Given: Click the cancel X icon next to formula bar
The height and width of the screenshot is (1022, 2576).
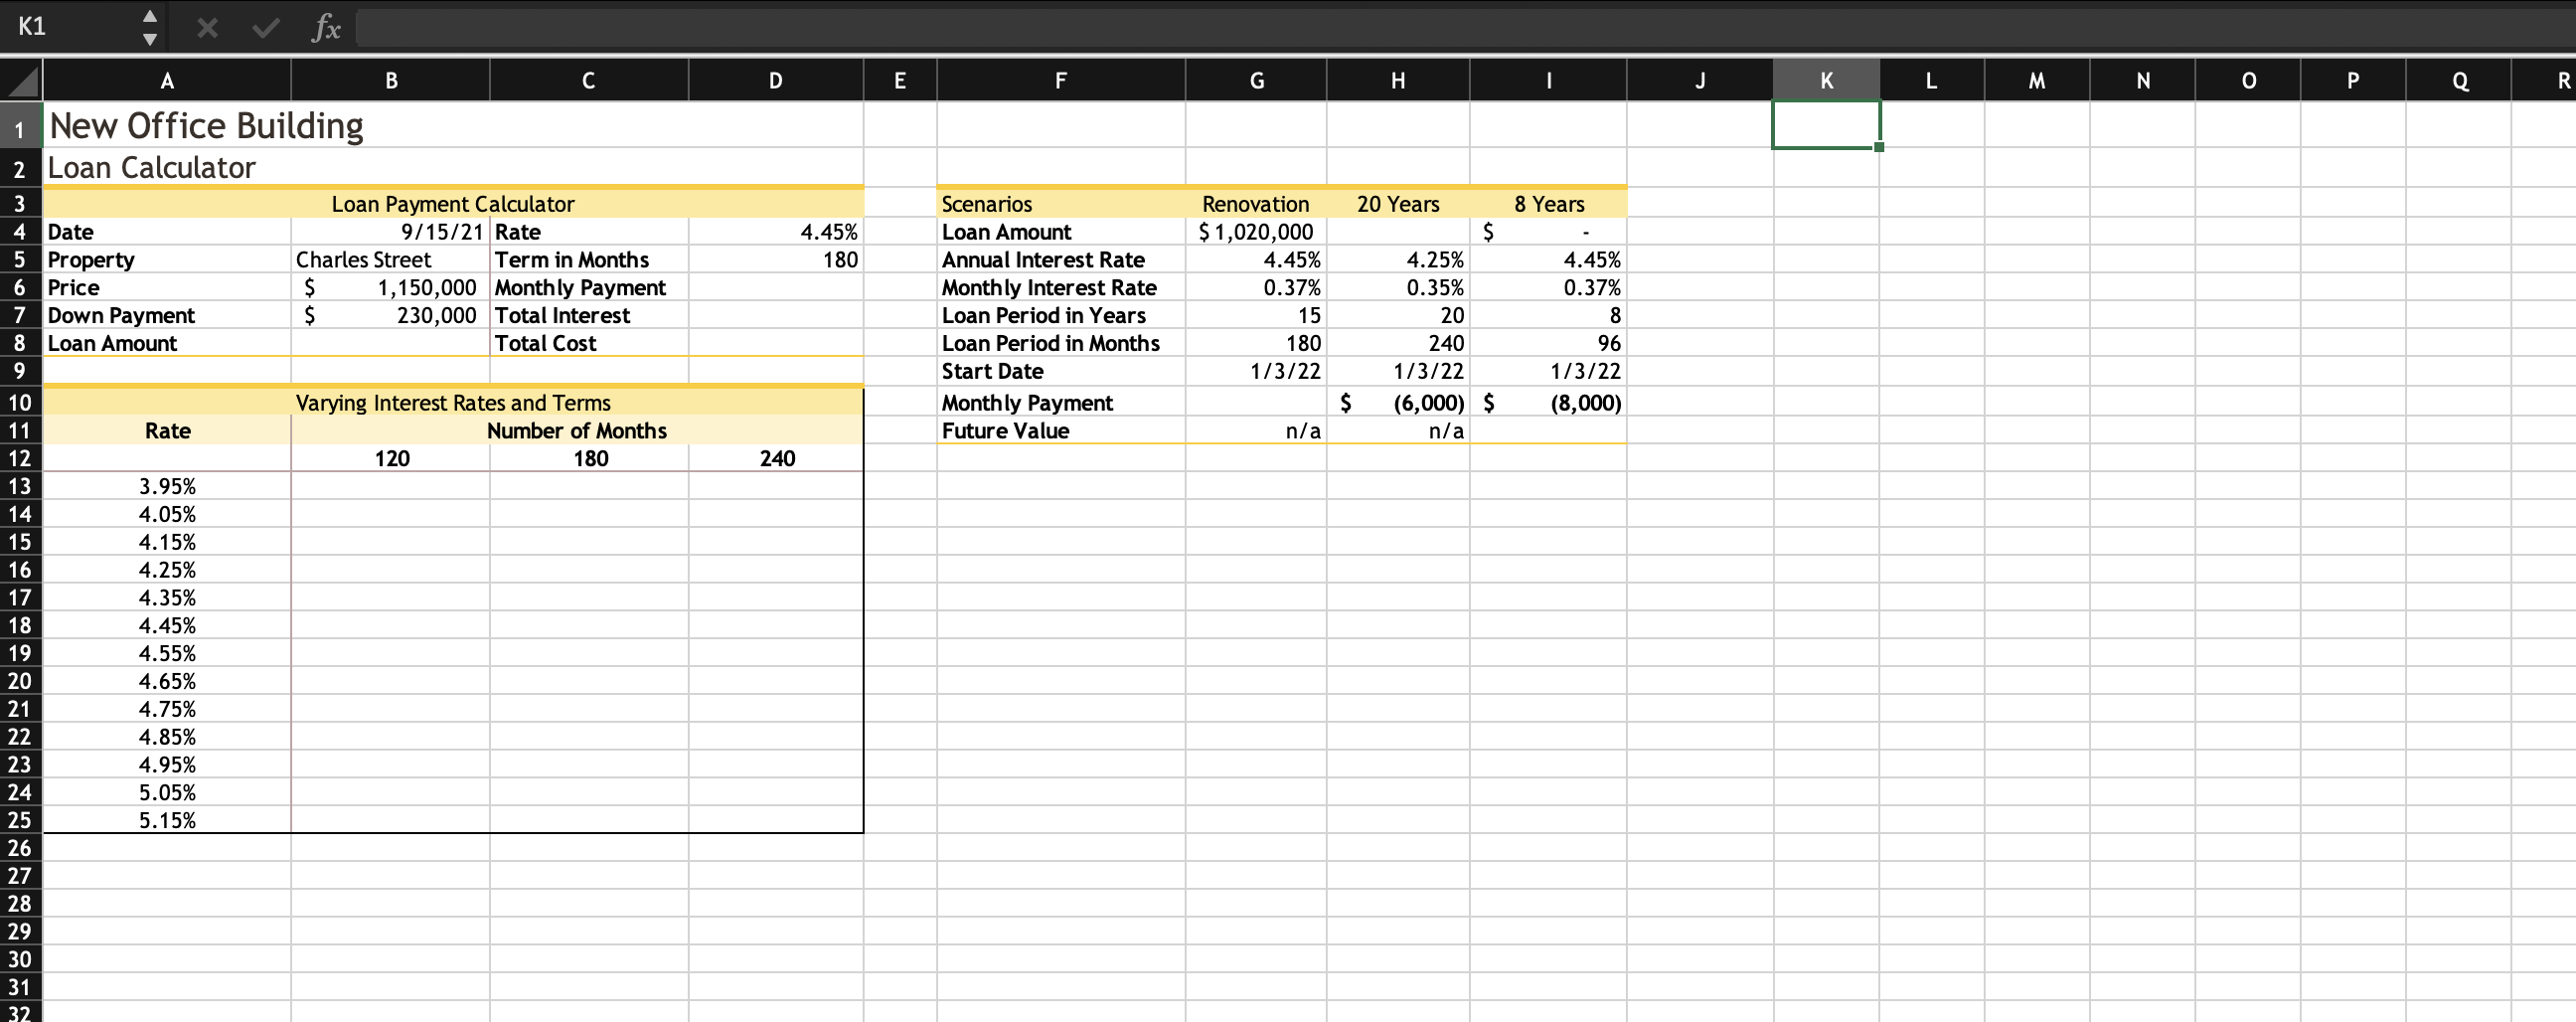Looking at the screenshot, I should [x=207, y=28].
